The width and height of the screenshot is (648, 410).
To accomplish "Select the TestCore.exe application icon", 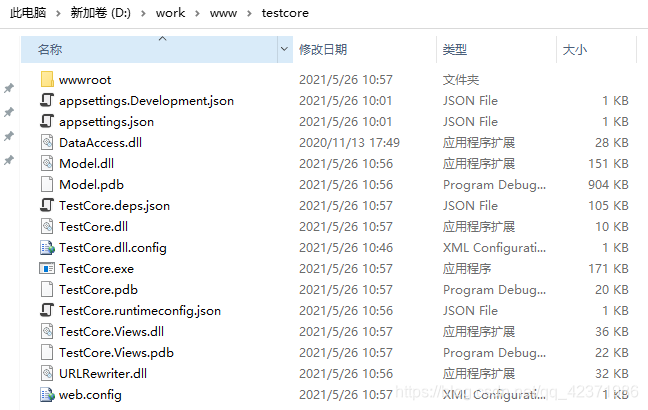I will pos(47,268).
